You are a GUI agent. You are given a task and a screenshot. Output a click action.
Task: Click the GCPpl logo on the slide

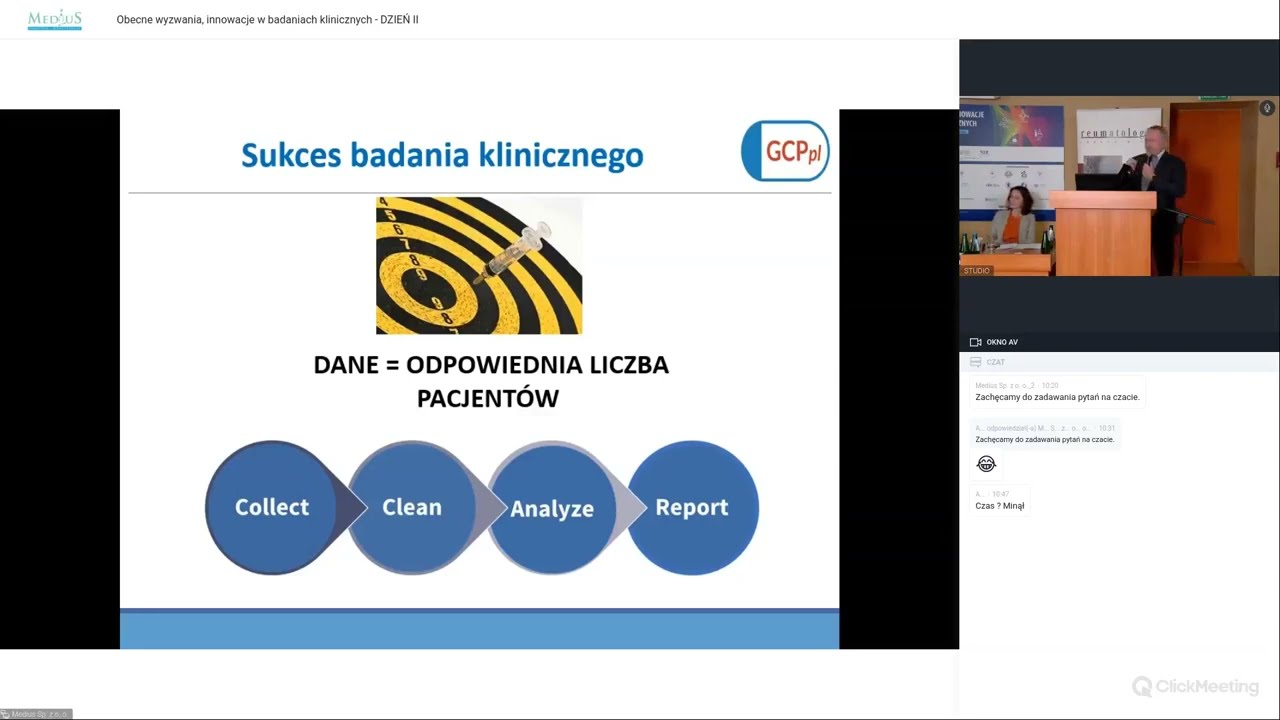(785, 151)
